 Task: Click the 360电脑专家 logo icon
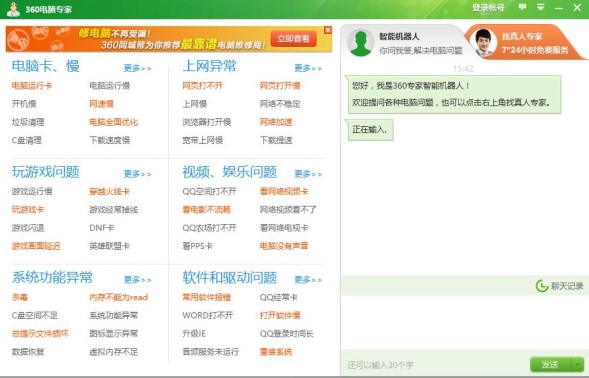(x=14, y=9)
